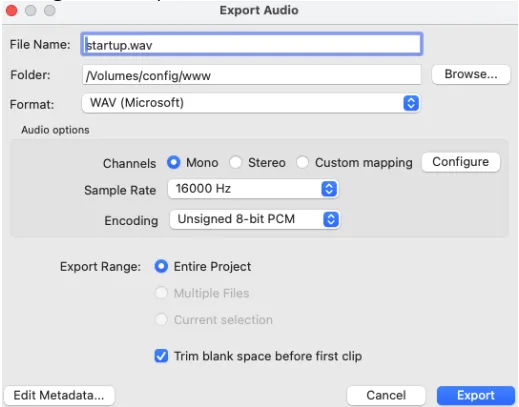Click the Audio options label
The image size is (519, 407).
[55, 130]
